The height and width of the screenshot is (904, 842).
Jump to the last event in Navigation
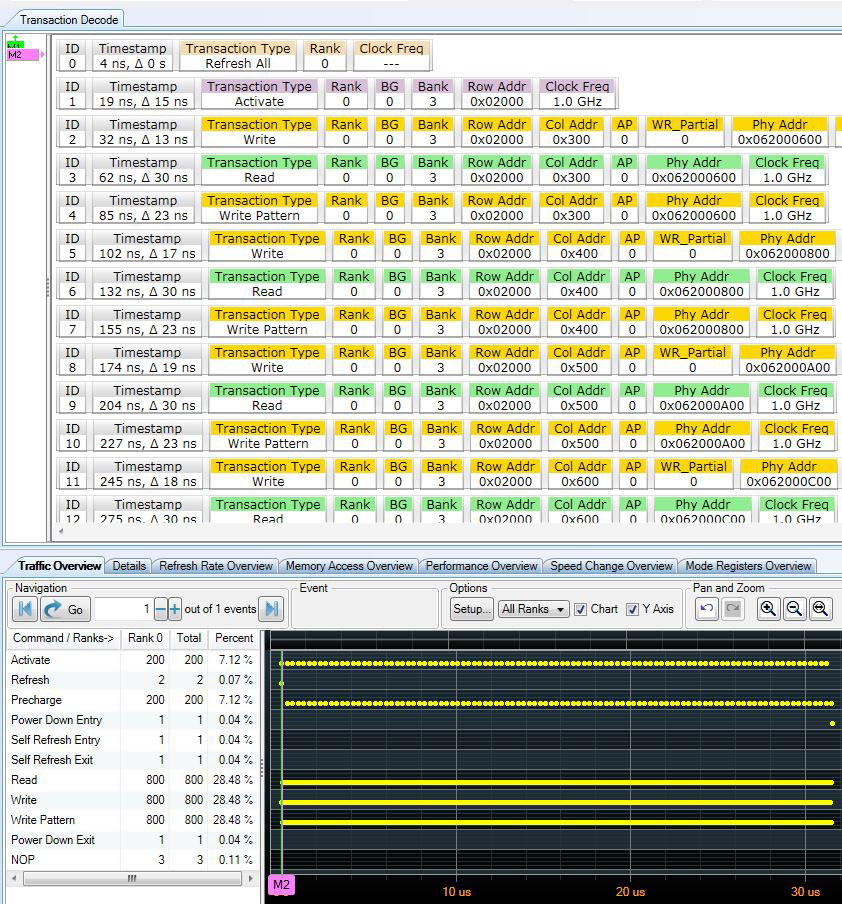pyautogui.click(x=271, y=609)
